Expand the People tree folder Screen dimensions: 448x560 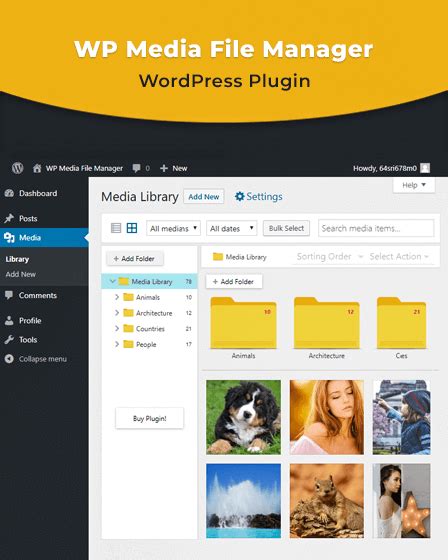[117, 344]
